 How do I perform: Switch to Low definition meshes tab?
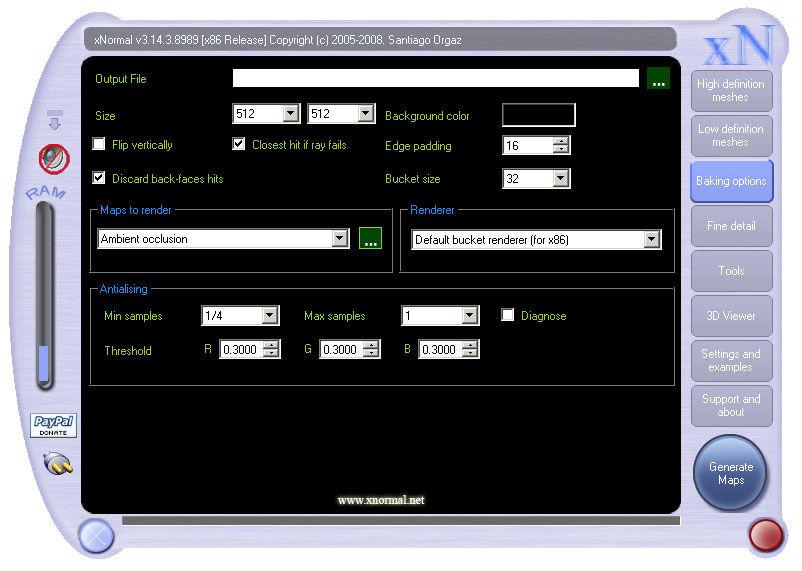coord(731,136)
